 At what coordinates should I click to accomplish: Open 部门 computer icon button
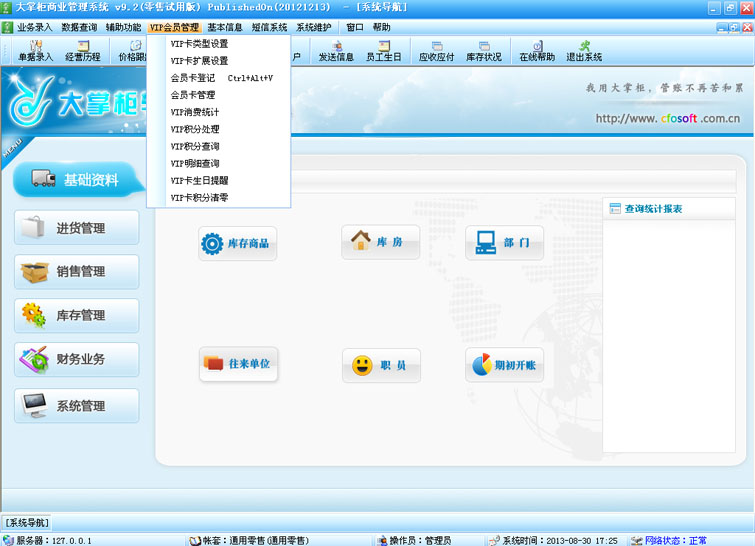pos(504,243)
